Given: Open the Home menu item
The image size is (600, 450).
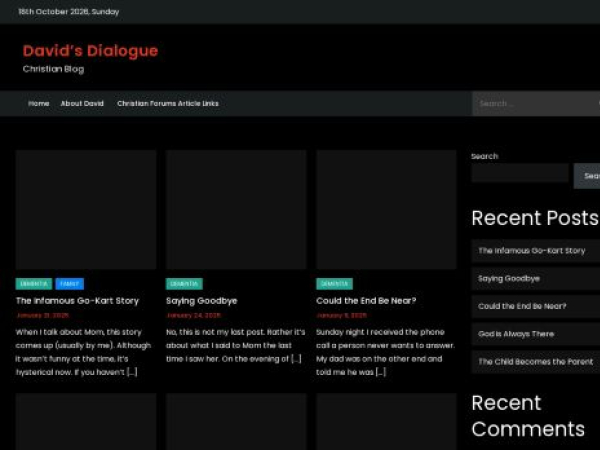Looking at the screenshot, I should tap(39, 103).
